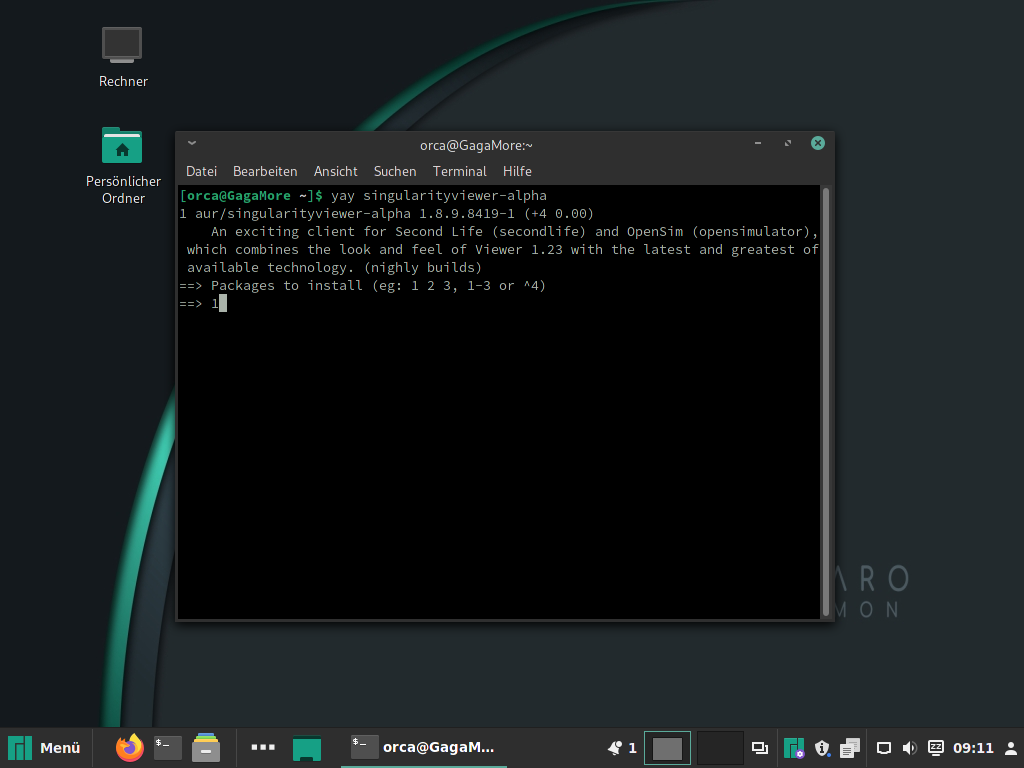Open the user account applet icon

click(1010, 748)
